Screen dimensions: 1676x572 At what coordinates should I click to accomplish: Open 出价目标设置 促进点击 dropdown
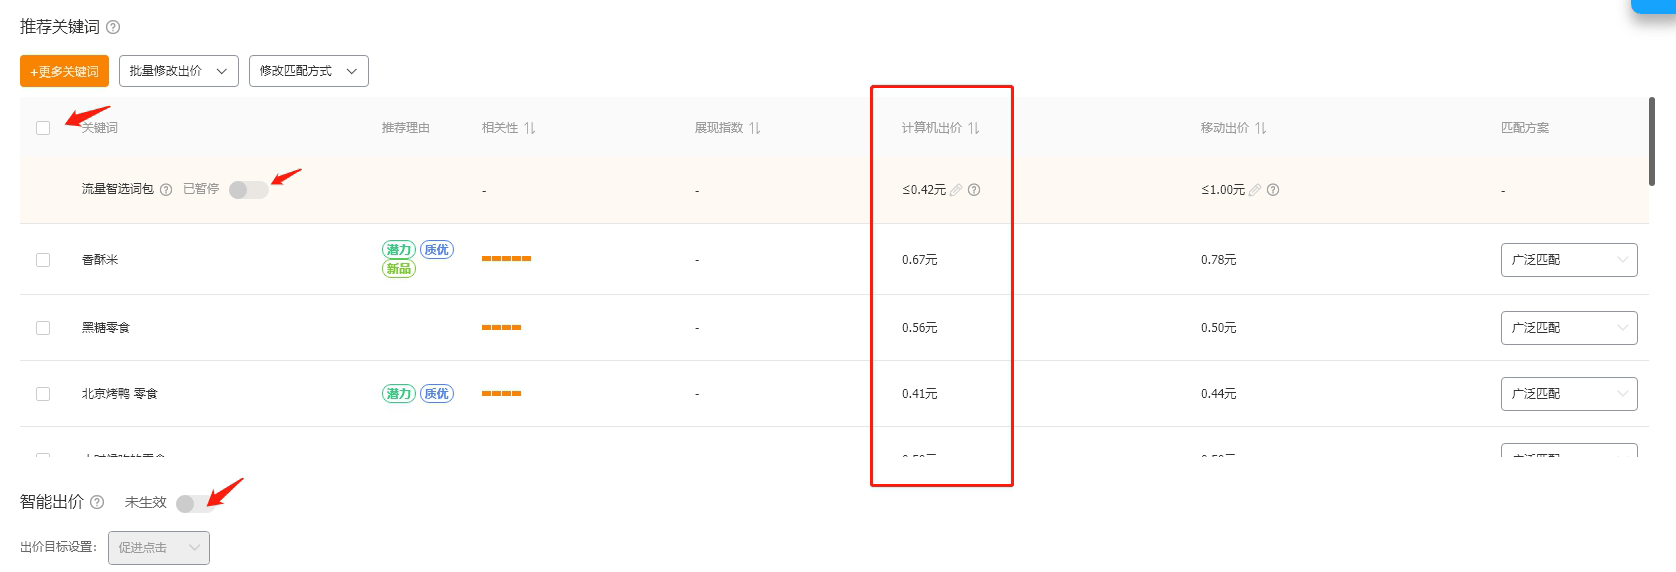pyautogui.click(x=159, y=548)
